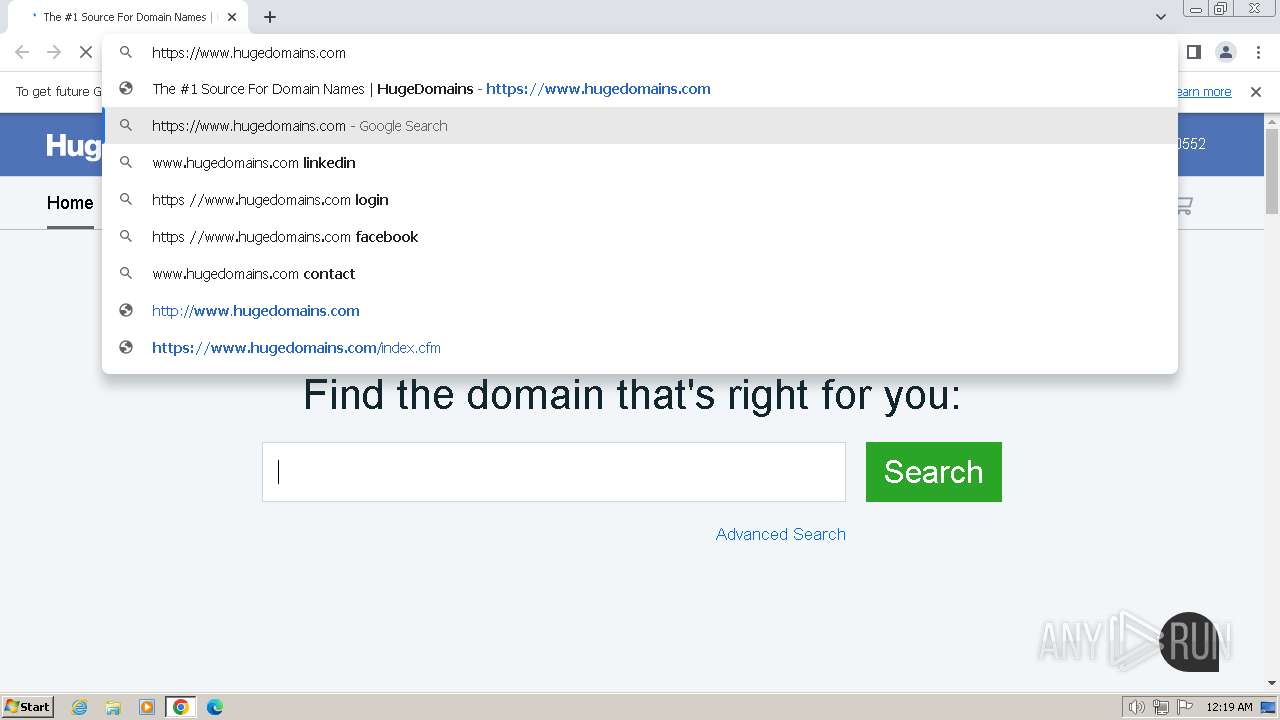Viewport: 1280px width, 720px height.
Task: Open the Home navigation tab
Action: click(70, 203)
